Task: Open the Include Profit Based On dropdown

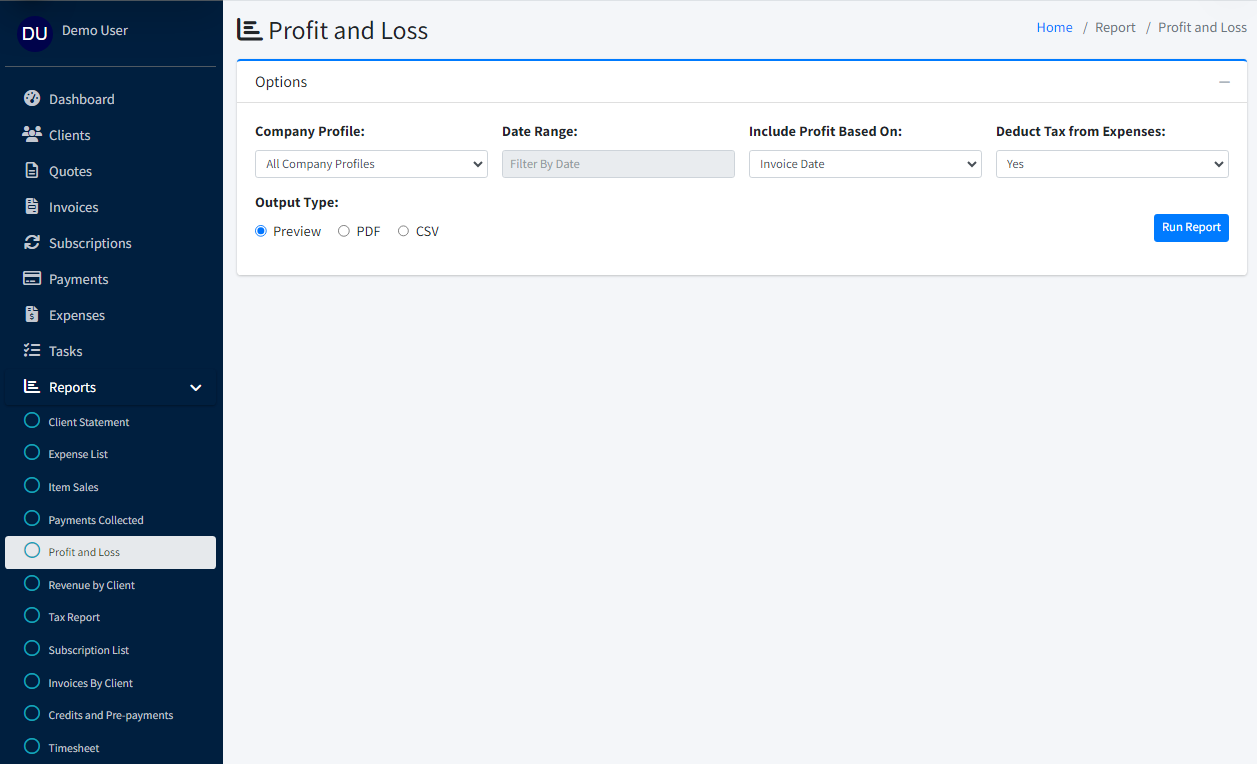Action: (x=864, y=163)
